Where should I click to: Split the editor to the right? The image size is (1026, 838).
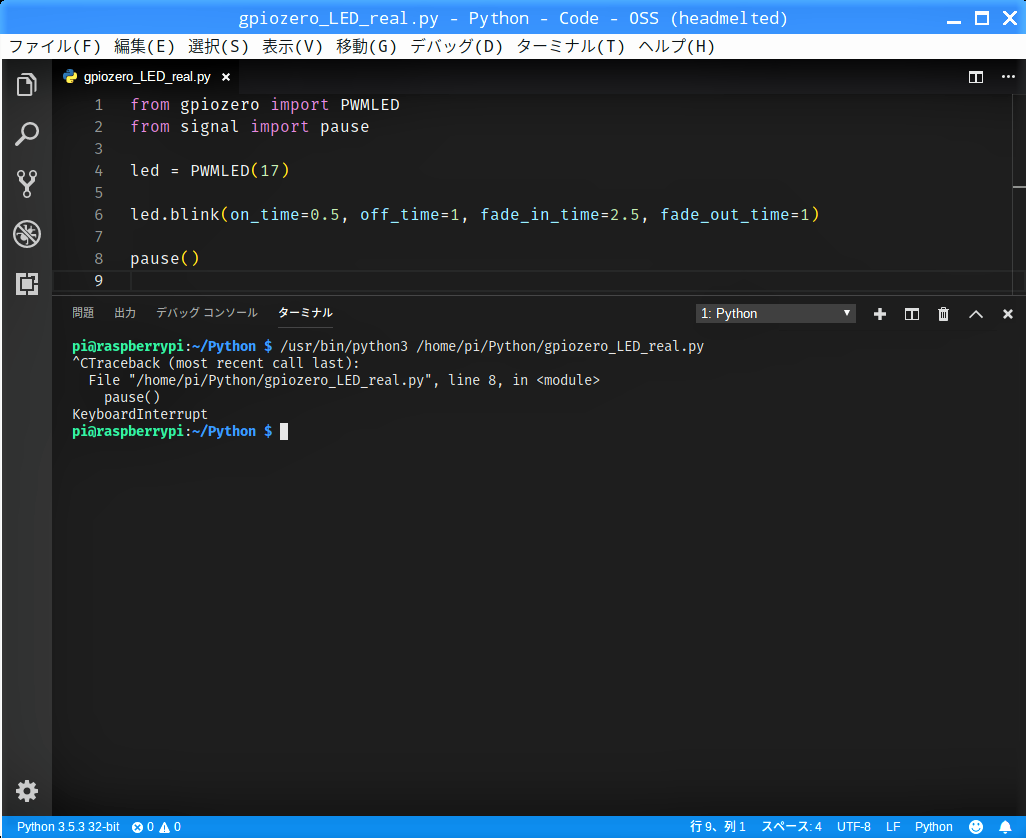click(976, 77)
